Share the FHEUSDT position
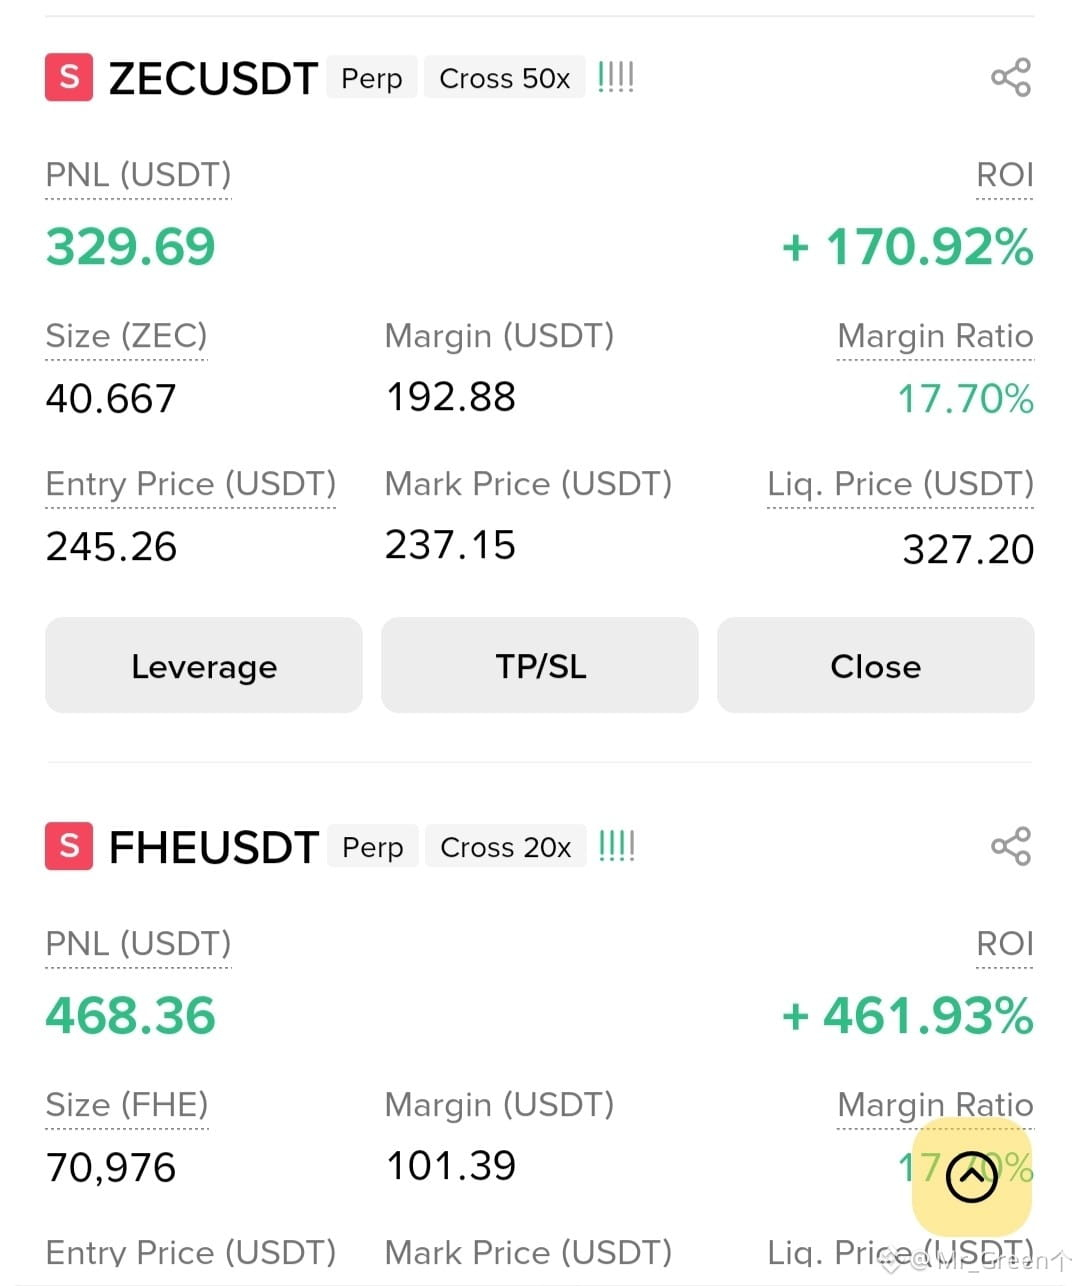Image resolution: width=1080 pixels, height=1286 pixels. (x=1010, y=846)
